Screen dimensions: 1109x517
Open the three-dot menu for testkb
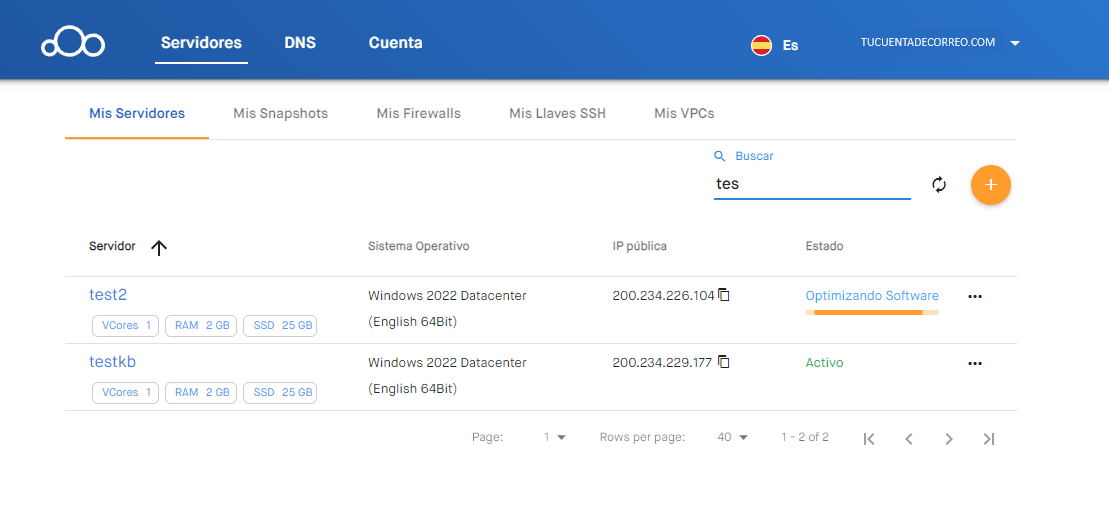coord(975,363)
